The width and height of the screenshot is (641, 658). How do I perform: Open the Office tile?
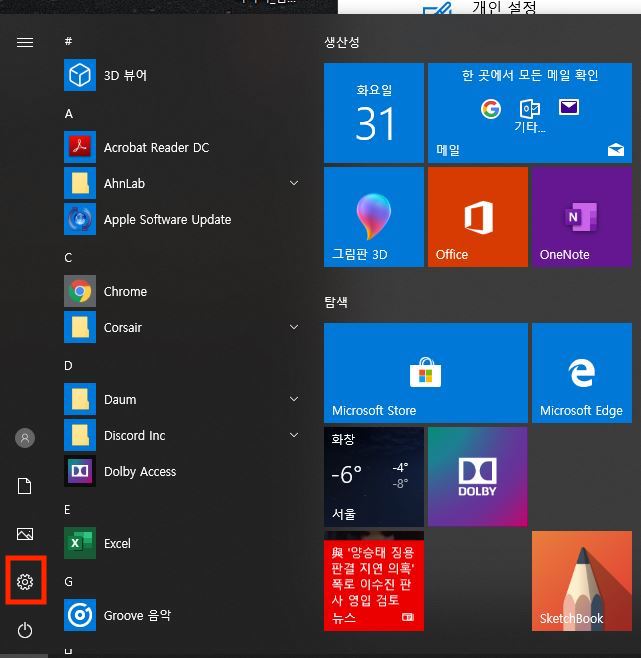478,217
